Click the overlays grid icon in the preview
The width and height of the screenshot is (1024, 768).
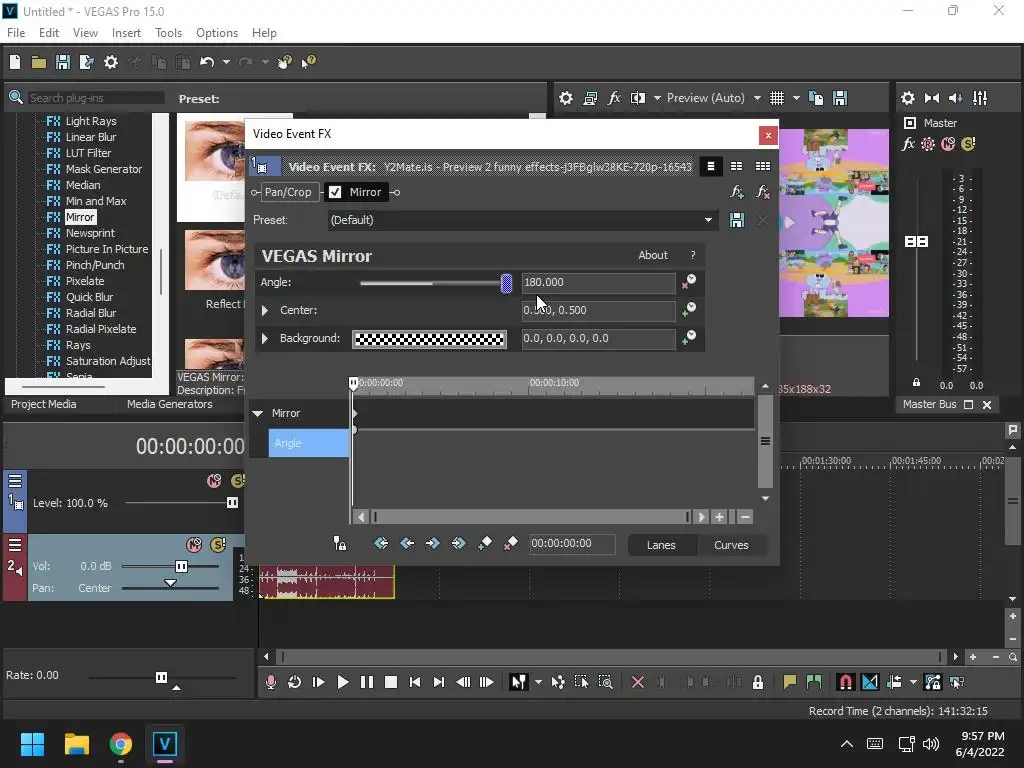point(776,98)
